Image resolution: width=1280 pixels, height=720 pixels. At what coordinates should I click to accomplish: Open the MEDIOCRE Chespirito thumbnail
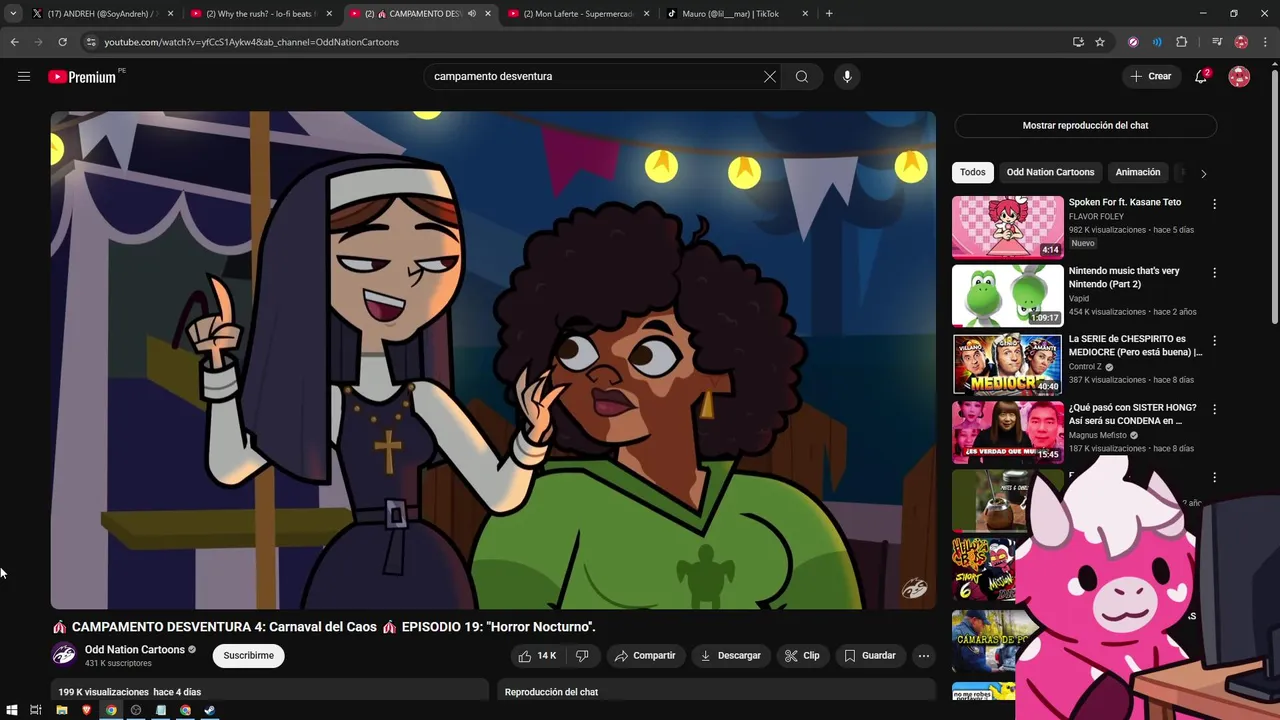coord(1008,364)
